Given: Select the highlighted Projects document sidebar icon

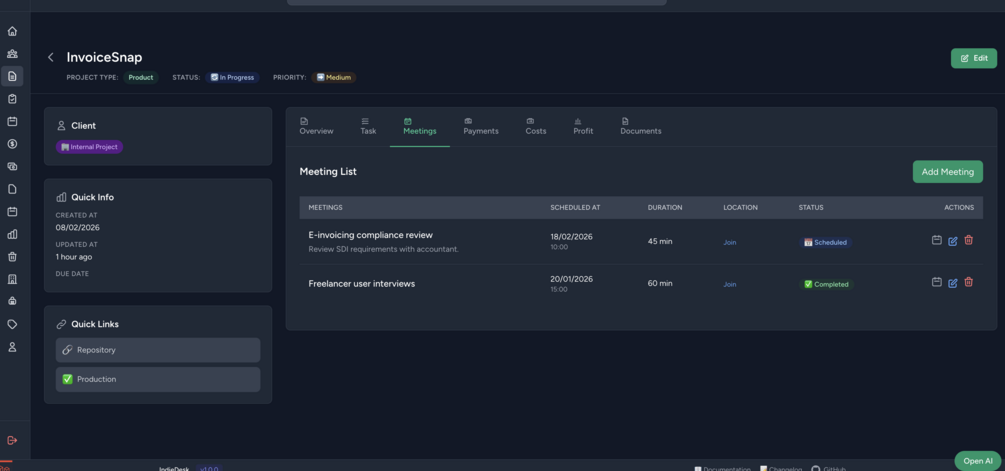Looking at the screenshot, I should click(12, 76).
